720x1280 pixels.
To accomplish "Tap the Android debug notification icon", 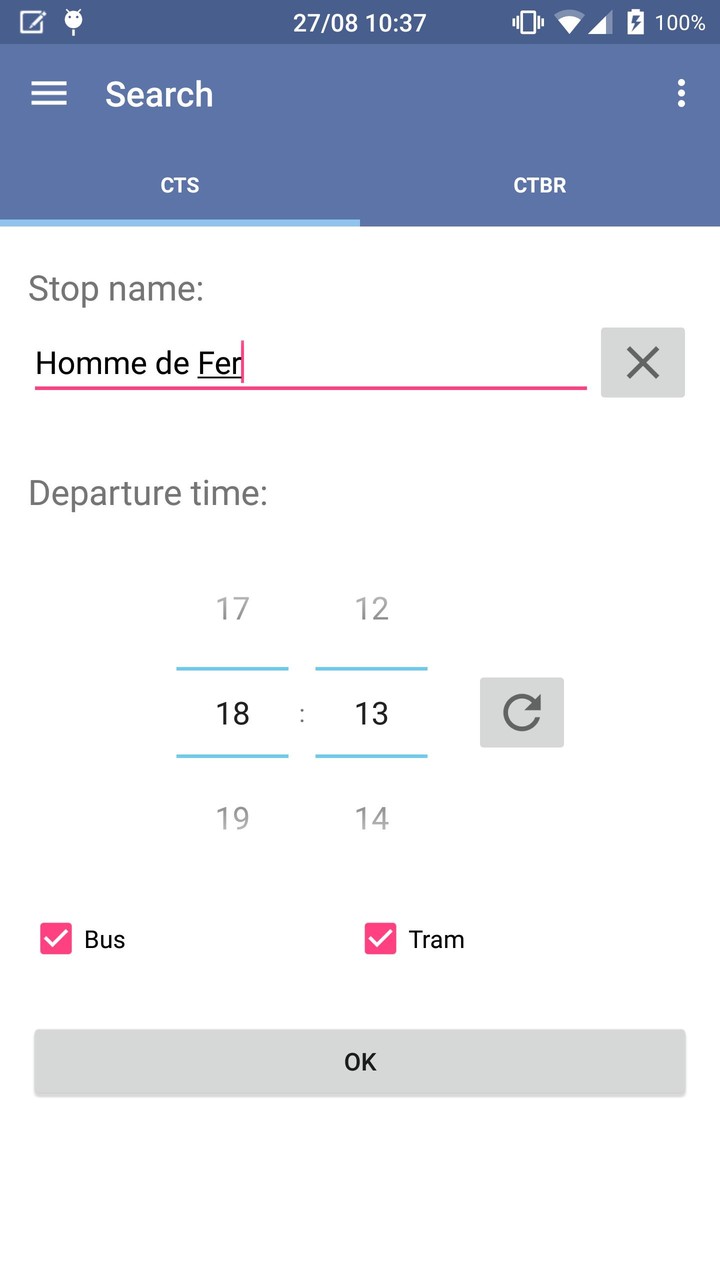I will tap(73, 21).
